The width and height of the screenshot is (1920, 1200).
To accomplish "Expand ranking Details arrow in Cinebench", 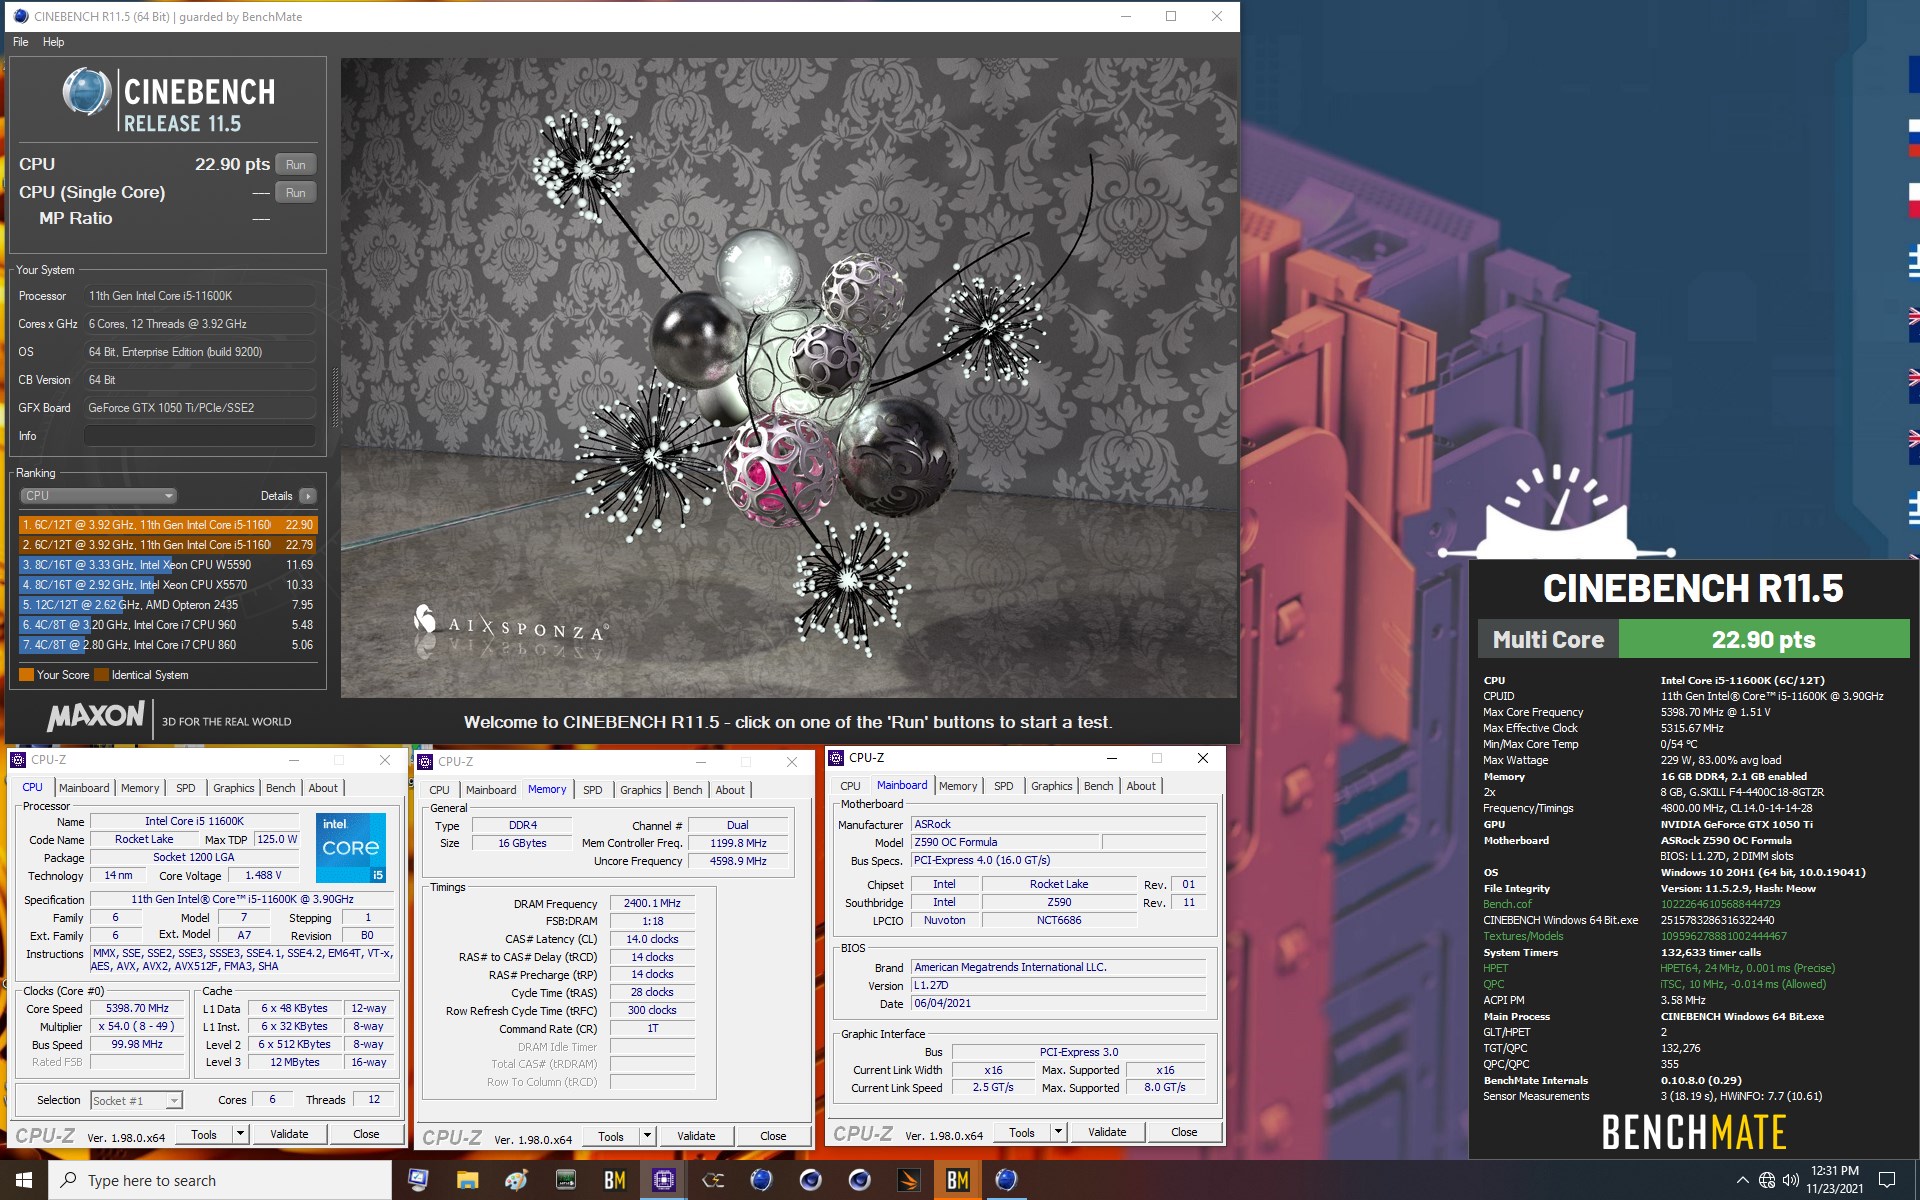I will 308,496.
